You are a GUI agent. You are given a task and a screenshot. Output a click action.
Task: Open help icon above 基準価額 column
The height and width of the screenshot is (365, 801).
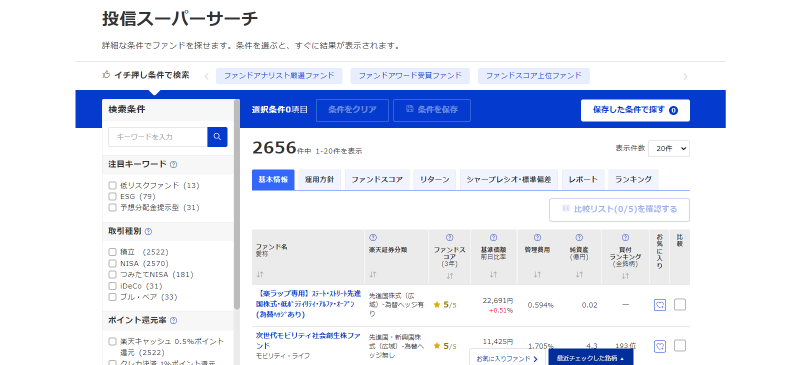pos(493,237)
